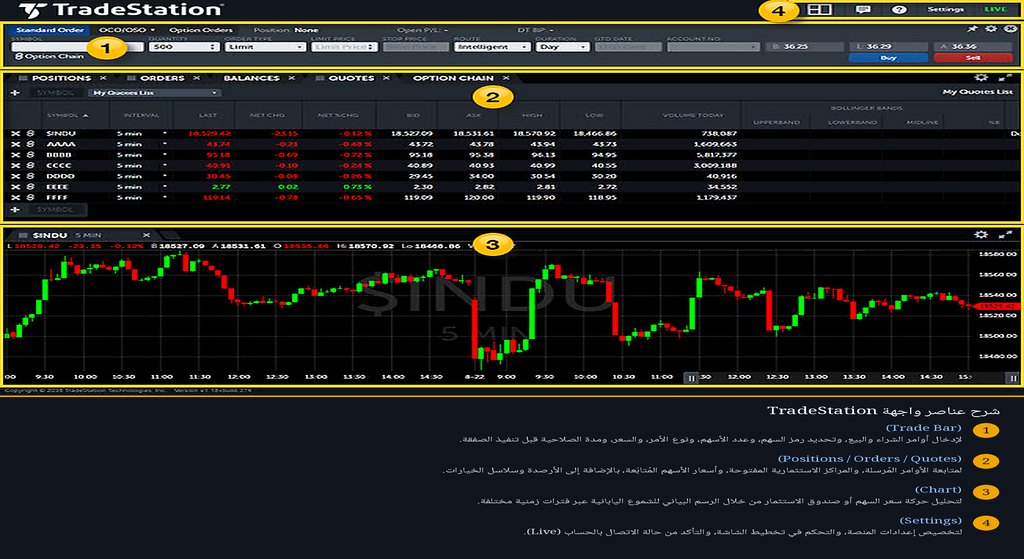Remove AAAA row from quotes list
The image size is (1024, 559).
click(16, 144)
